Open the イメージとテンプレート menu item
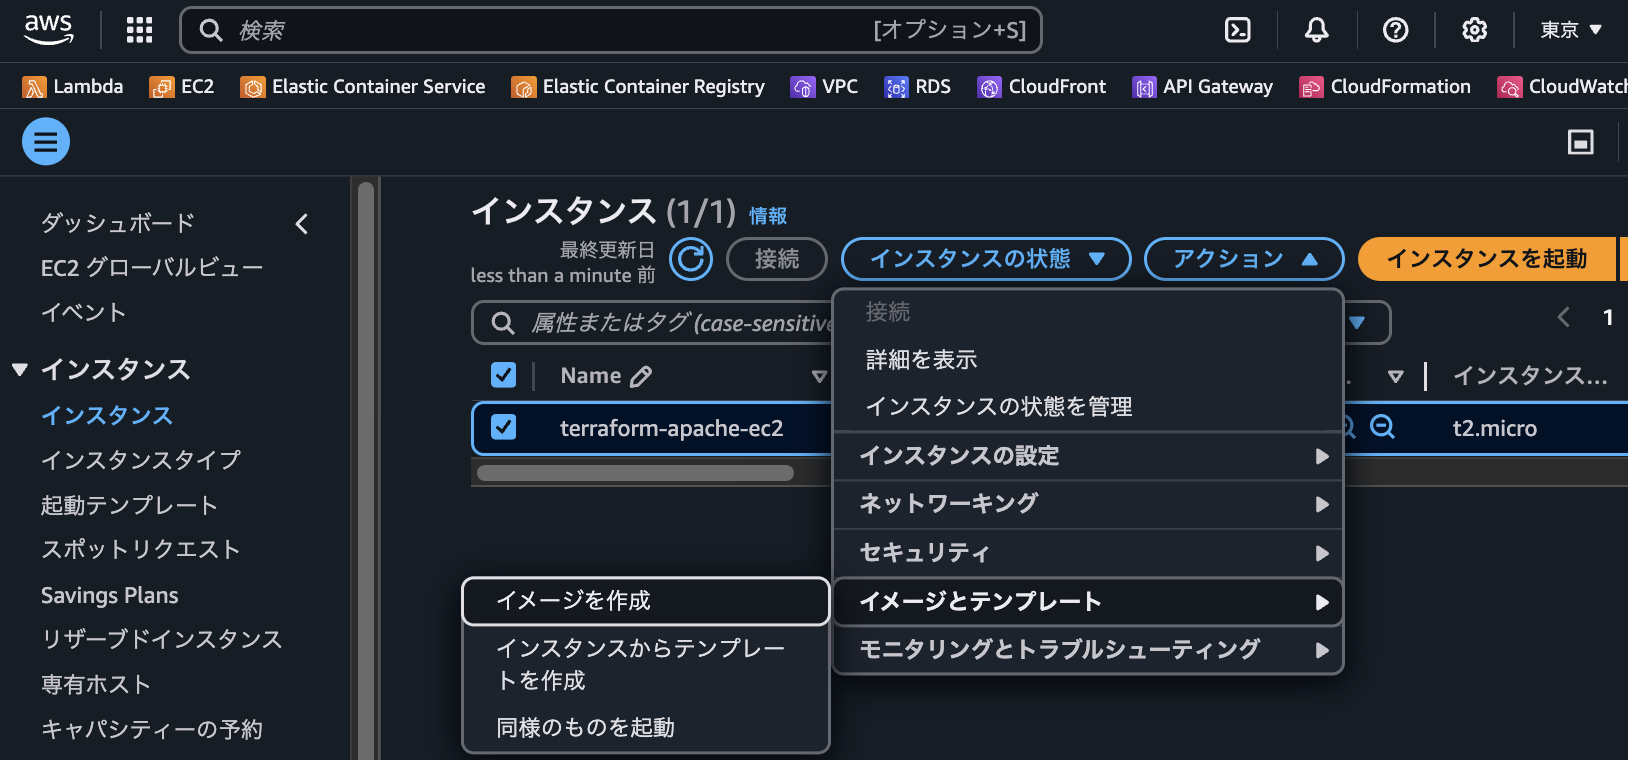1628x760 pixels. pyautogui.click(x=1088, y=602)
